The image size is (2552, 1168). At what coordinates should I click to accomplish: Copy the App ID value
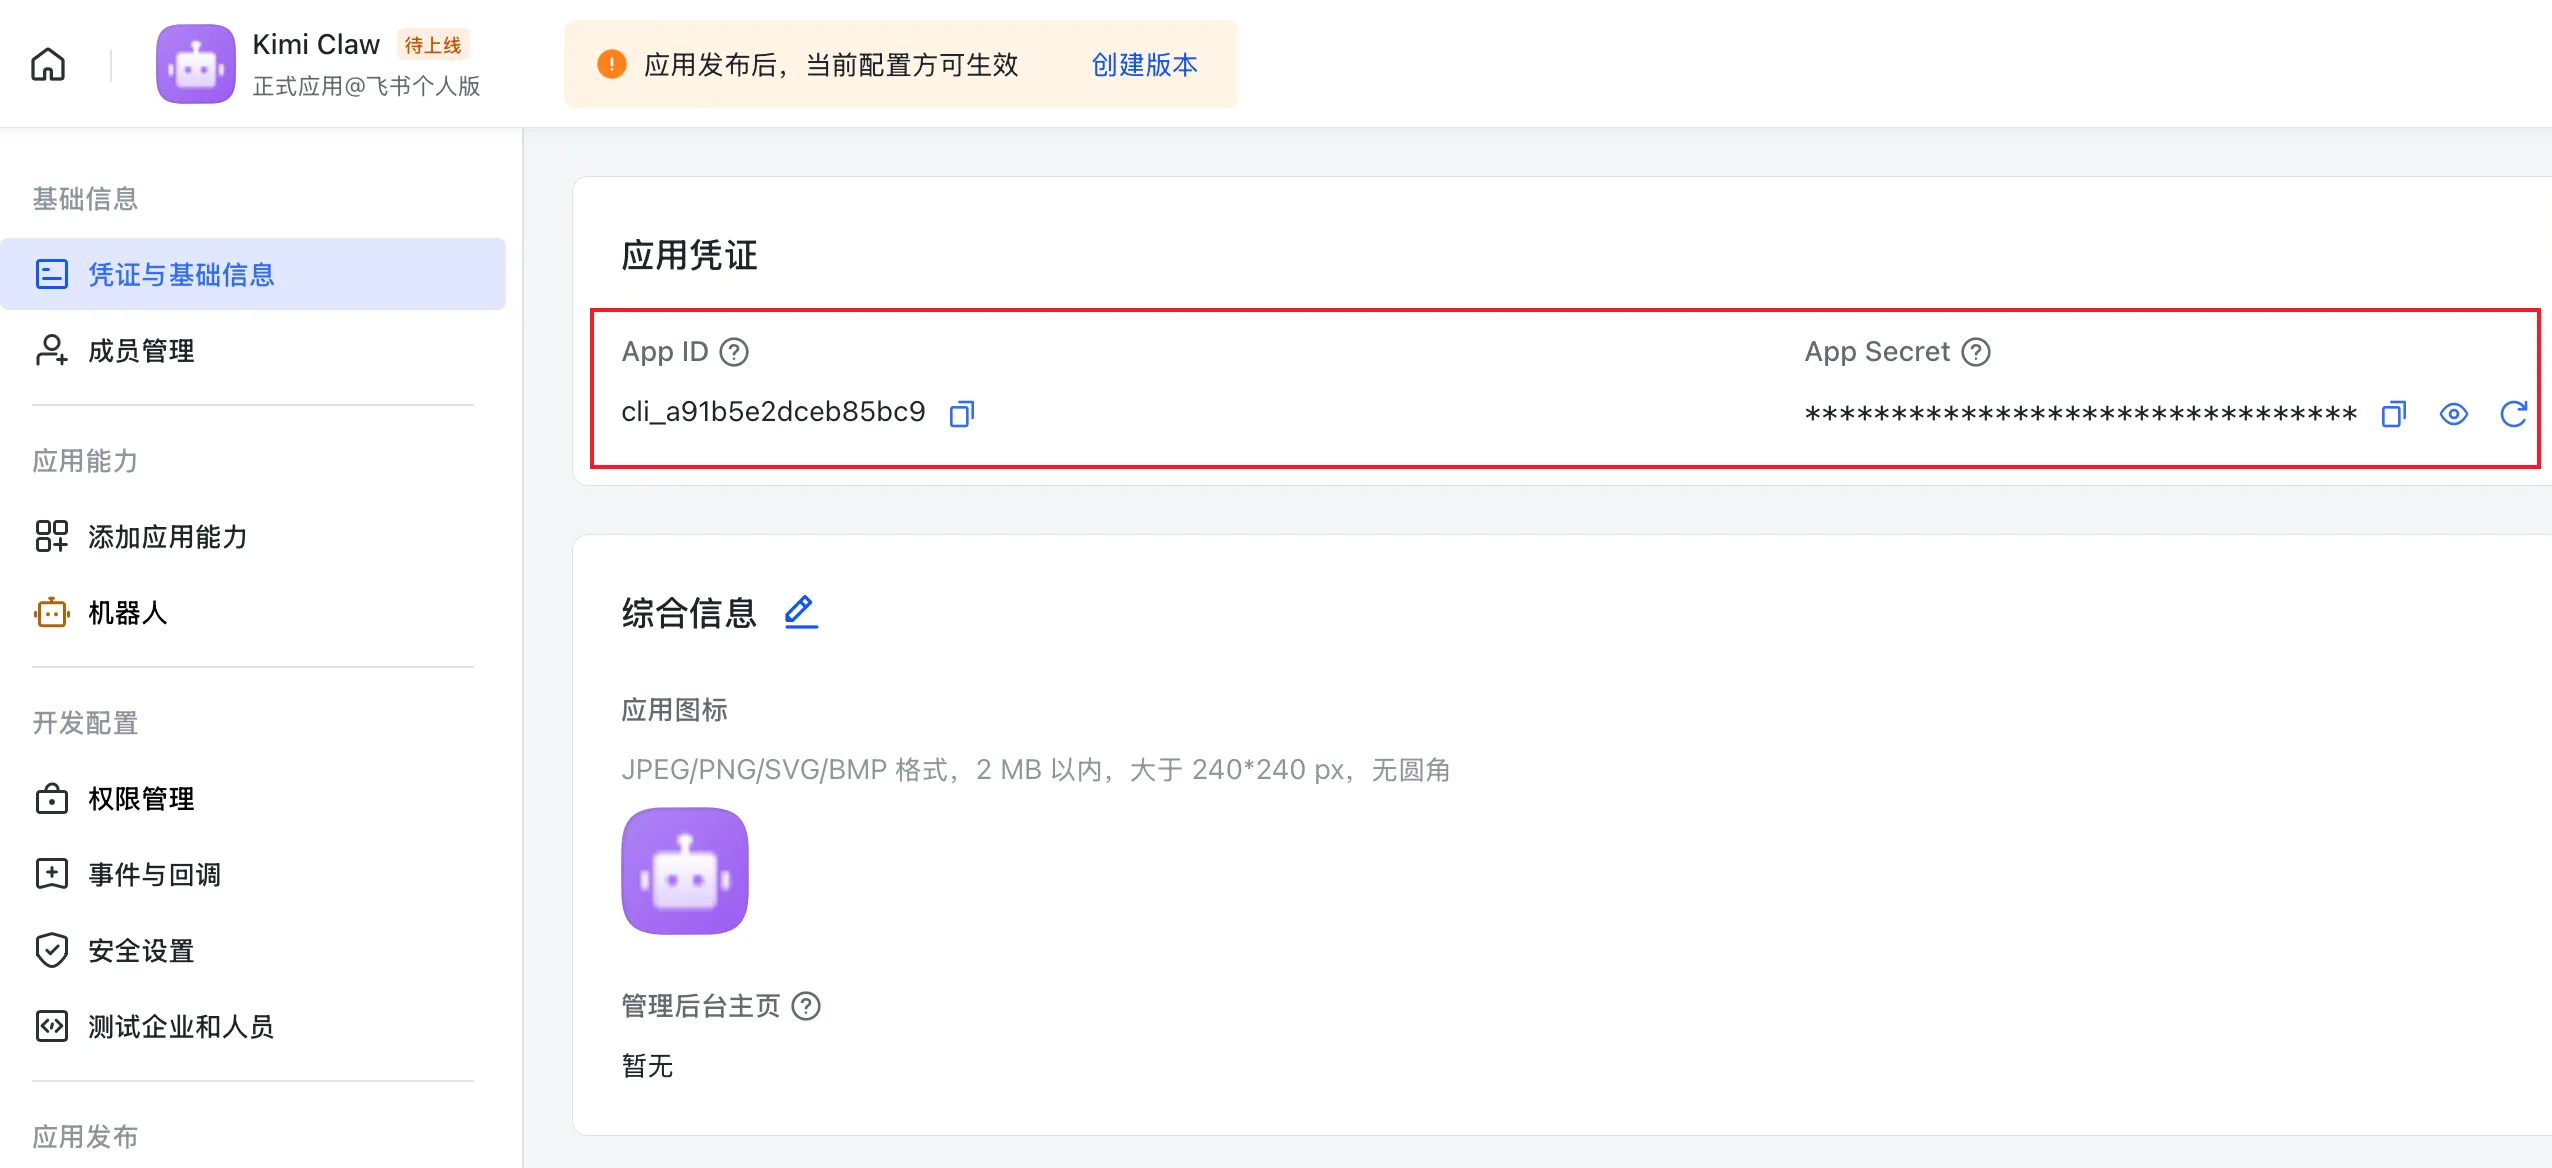961,413
